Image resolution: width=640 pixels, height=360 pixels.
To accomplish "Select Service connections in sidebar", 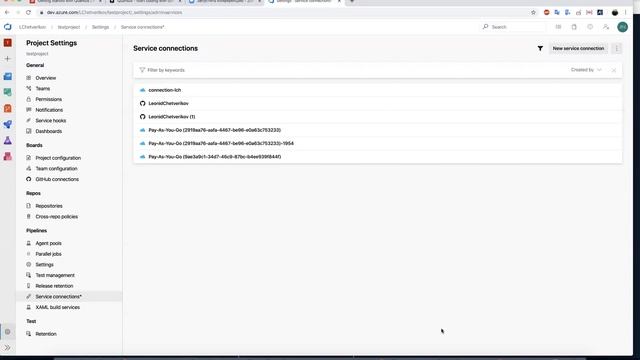I will (x=69, y=296).
